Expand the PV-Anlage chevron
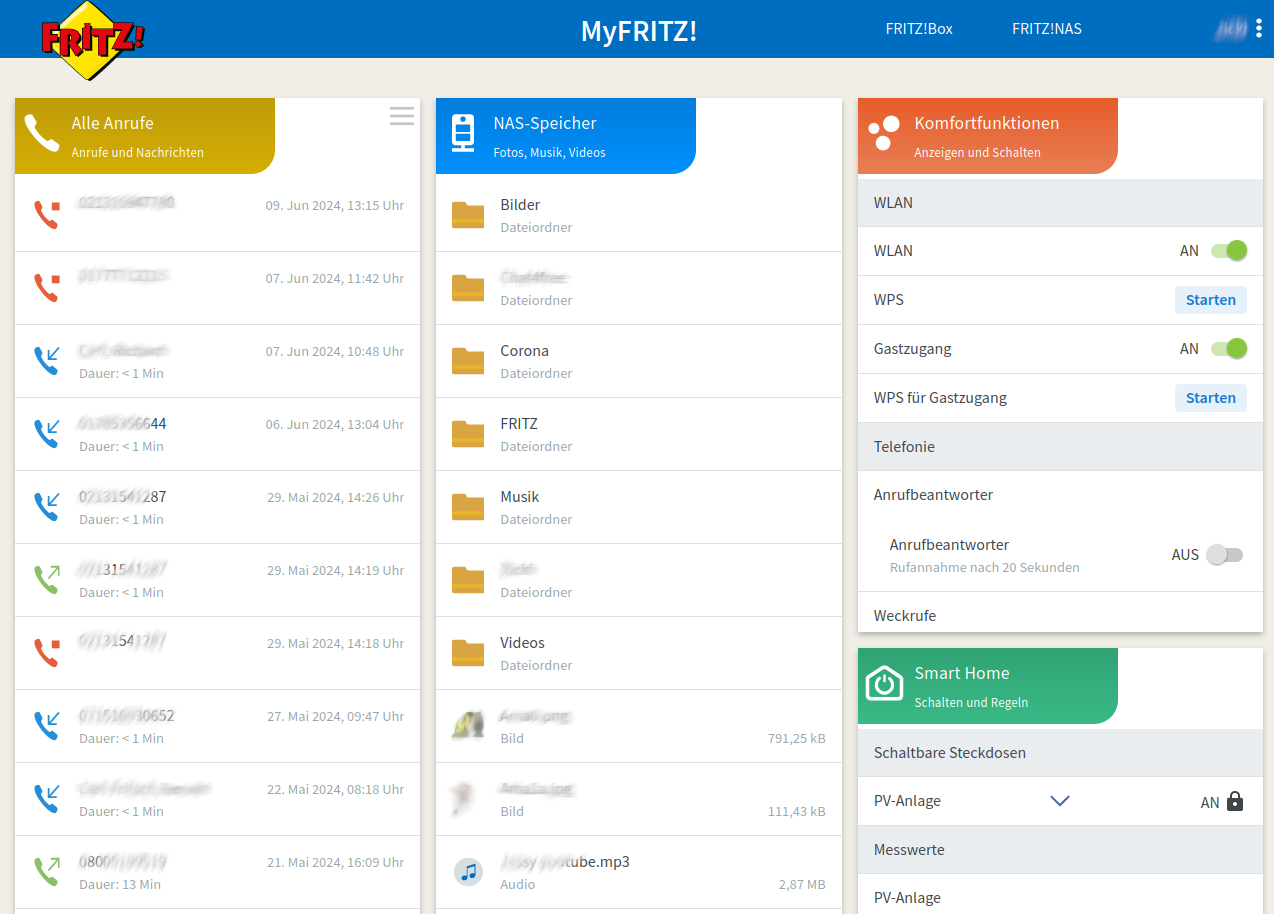Screen dimensions: 1274x914 click(1060, 801)
